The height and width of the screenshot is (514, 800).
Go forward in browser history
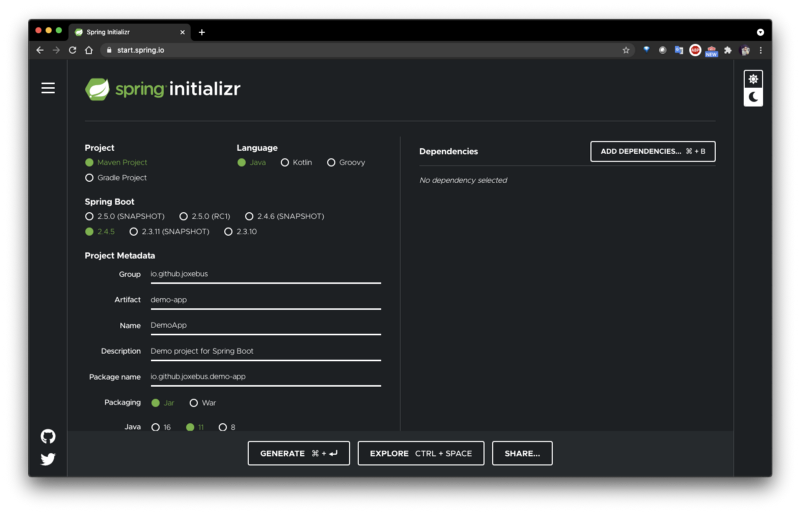[56, 50]
